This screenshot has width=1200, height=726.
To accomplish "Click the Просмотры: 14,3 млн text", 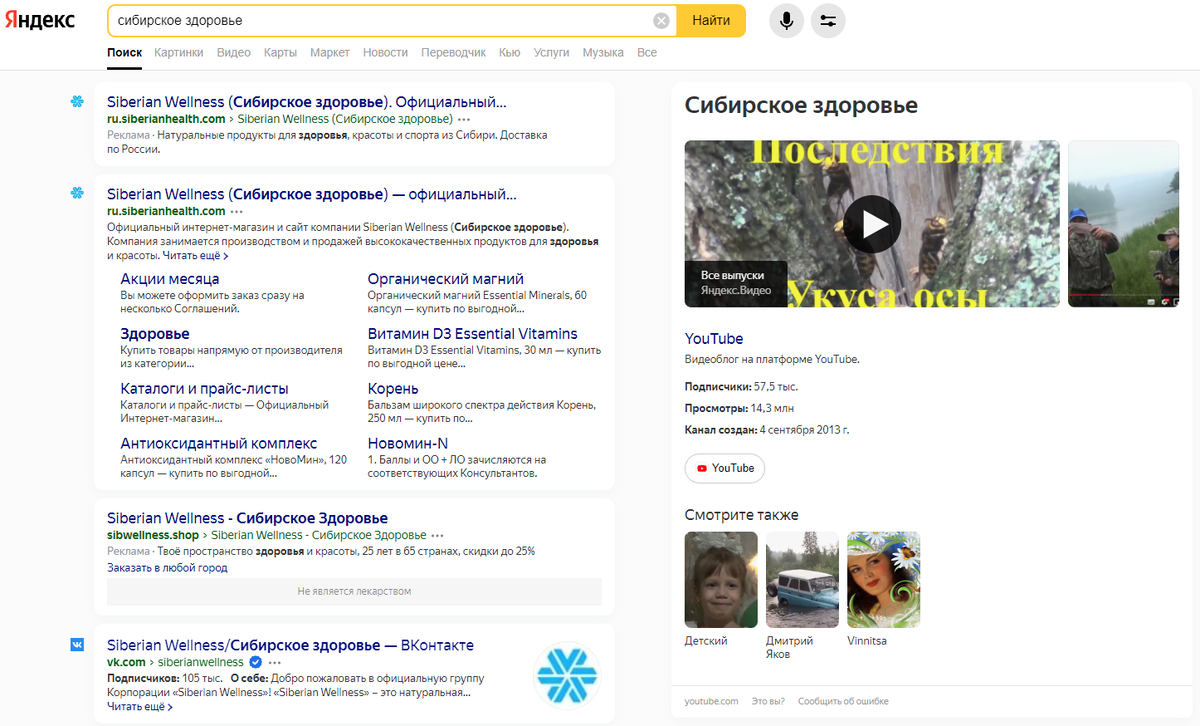I will [741, 408].
